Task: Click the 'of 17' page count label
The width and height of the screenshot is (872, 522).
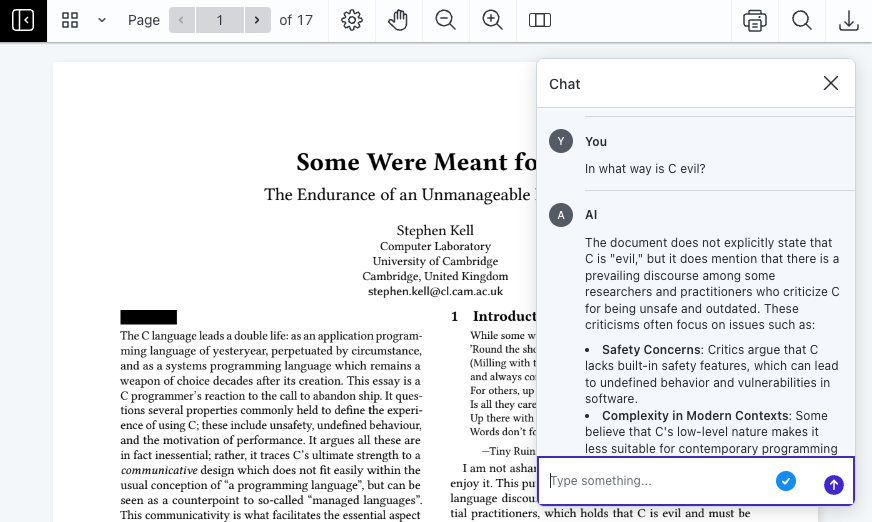Action: click(x=296, y=21)
